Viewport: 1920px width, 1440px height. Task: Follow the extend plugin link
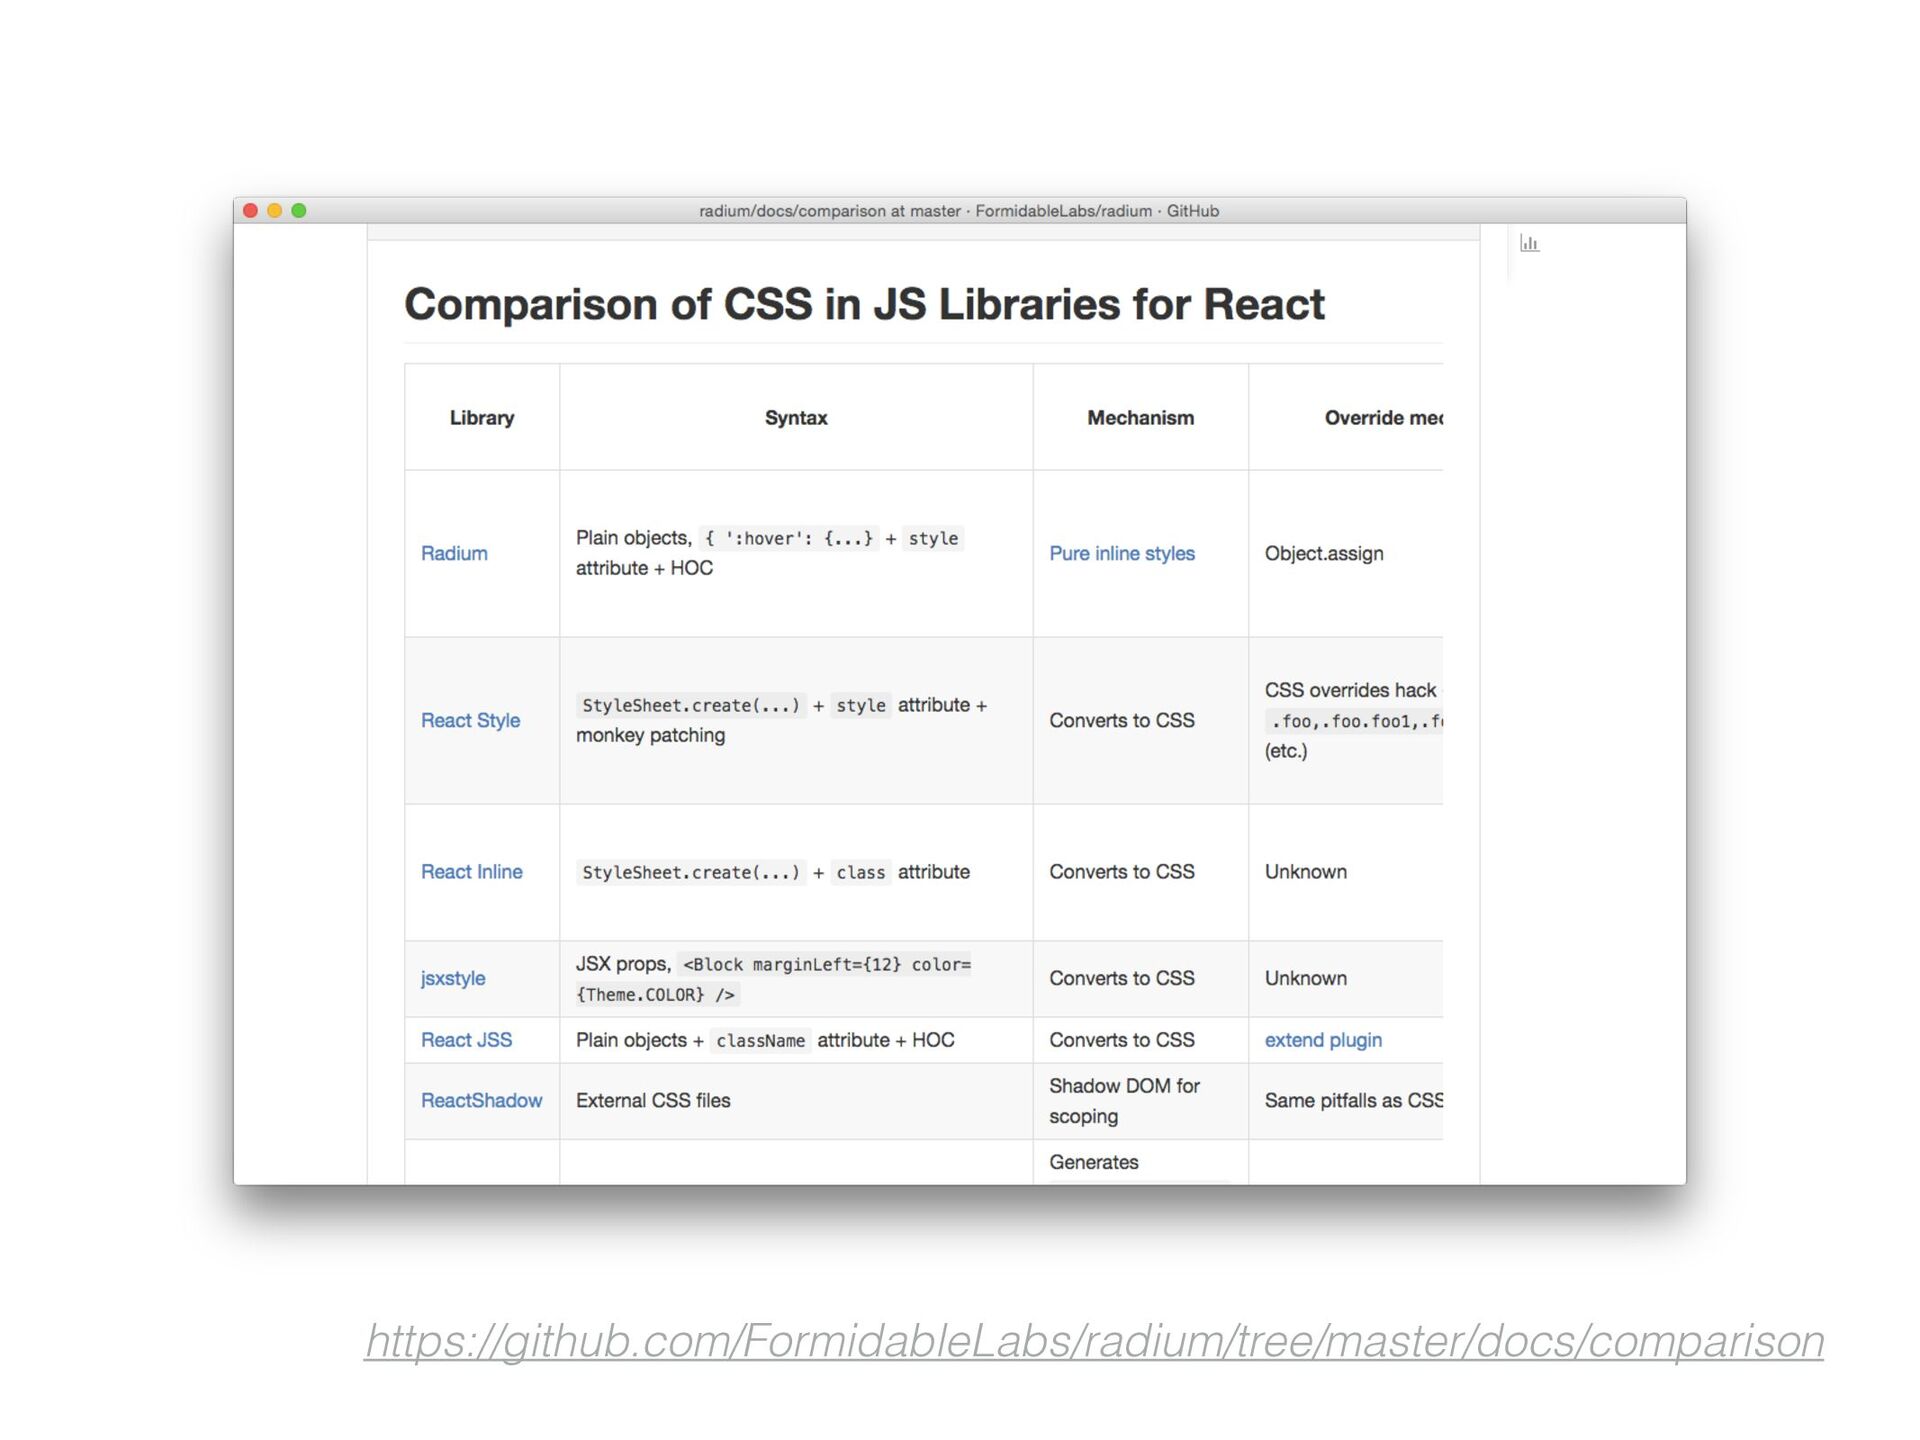coord(1323,1040)
